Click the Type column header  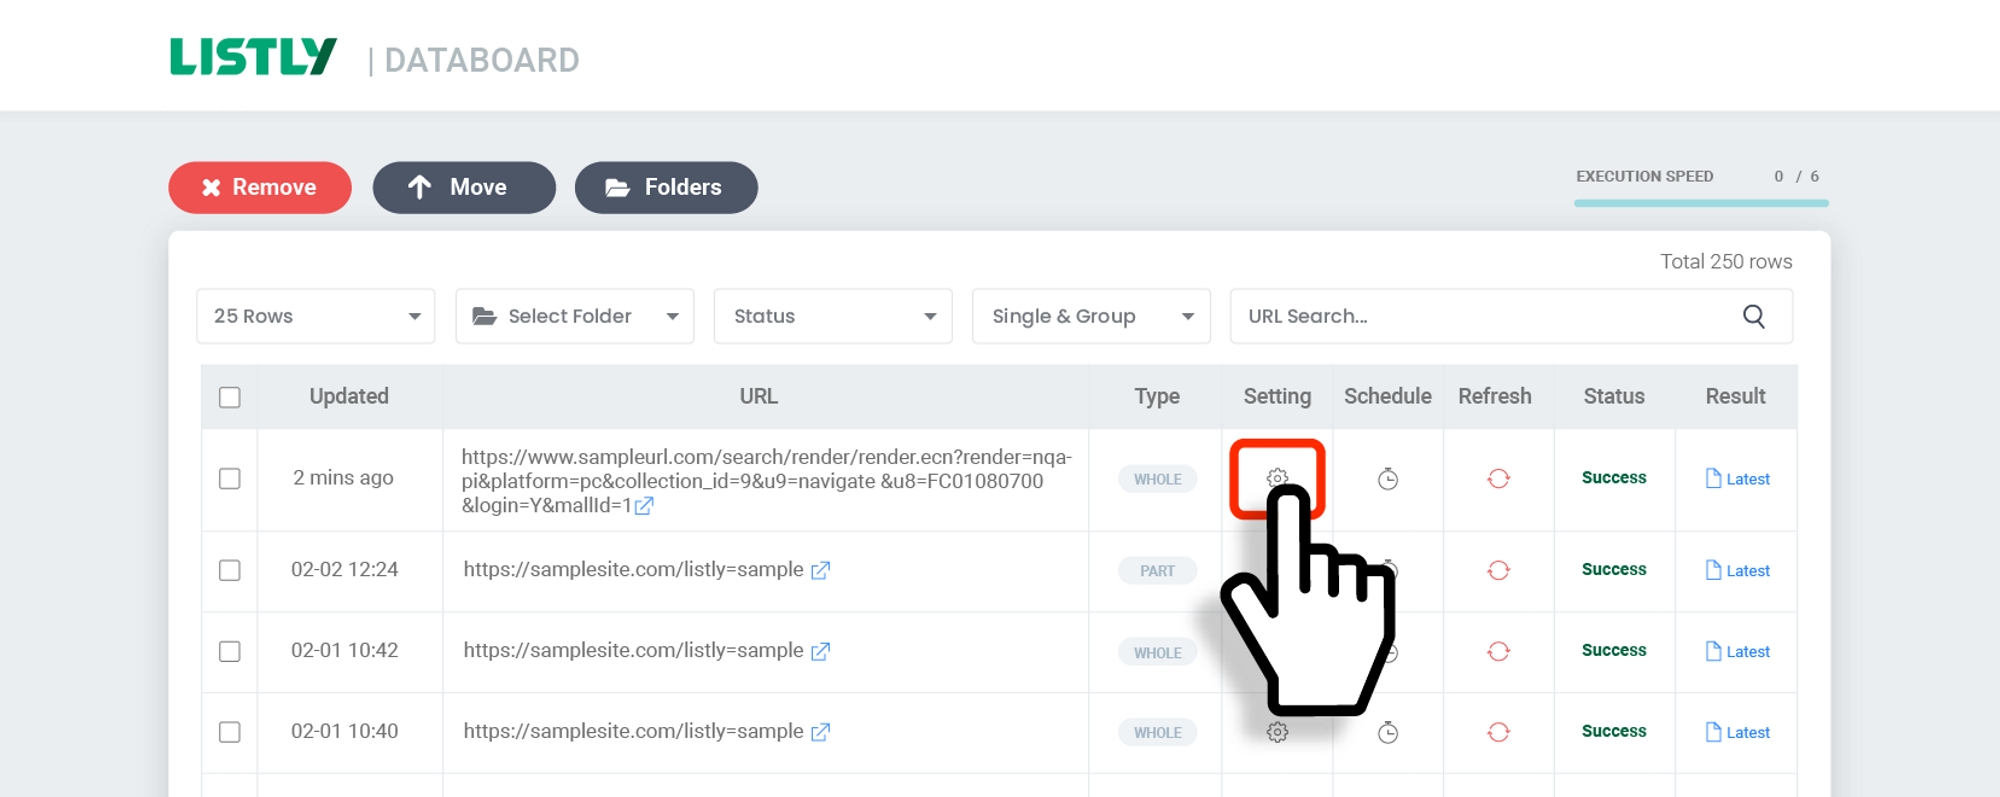point(1156,396)
